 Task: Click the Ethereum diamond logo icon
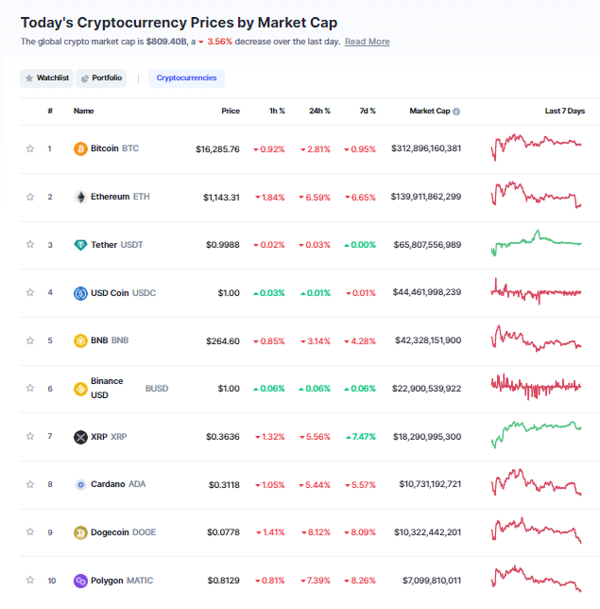point(80,197)
